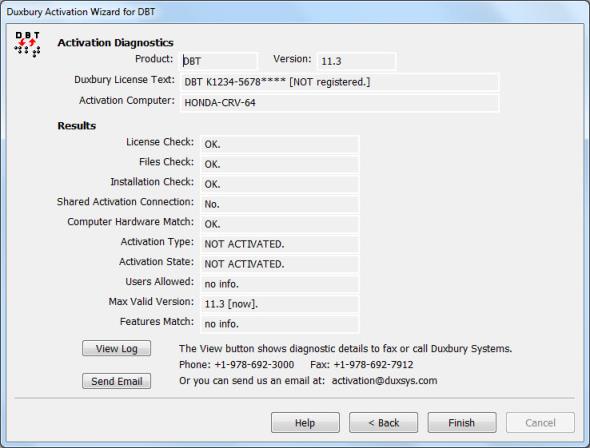Click Finish to close the wizard
Screen dimensions: 590x448
click(462, 423)
